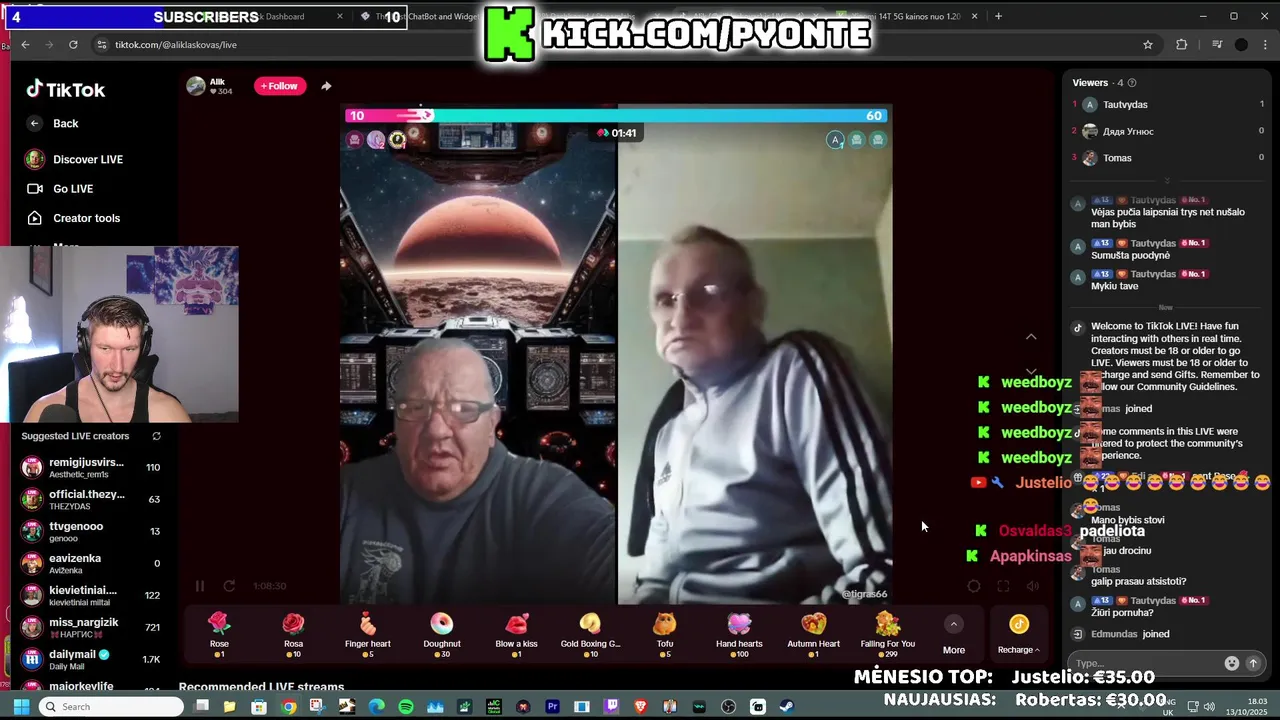The height and width of the screenshot is (720, 1280).
Task: Expand More gifts list
Action: pos(954,635)
